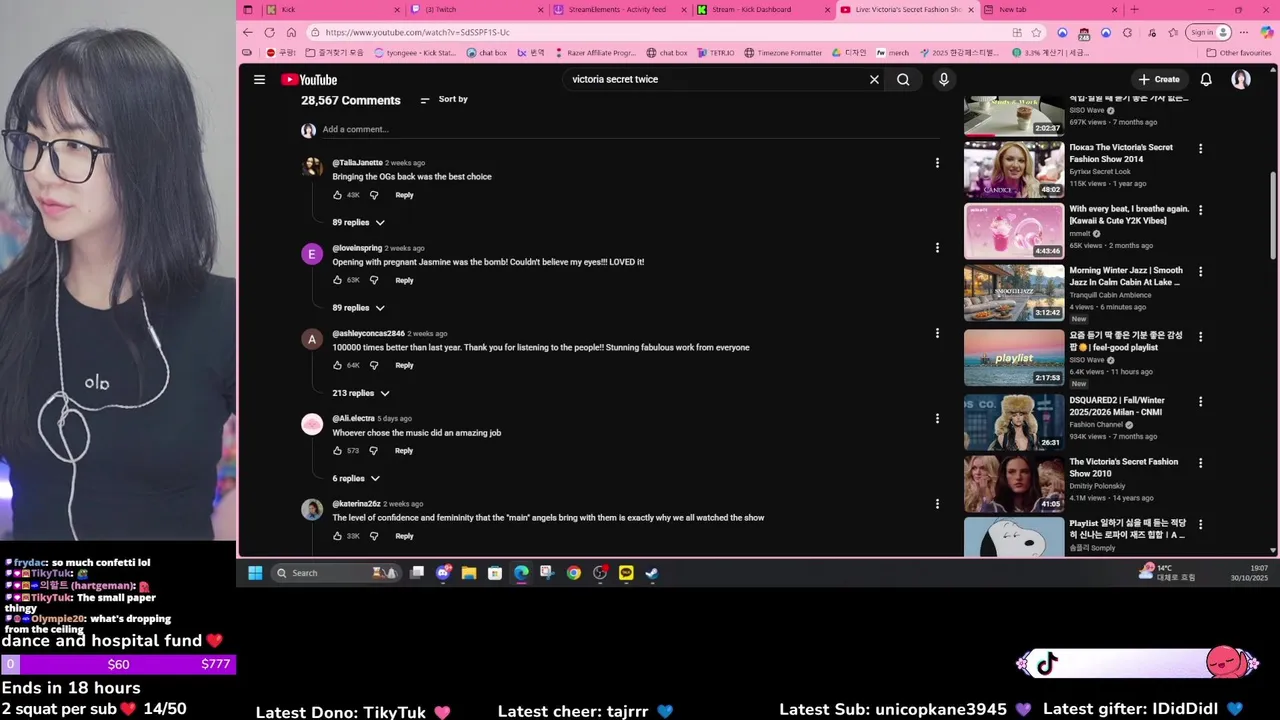This screenshot has width=1280, height=720.
Task: Go back with the browser back arrow
Action: coord(248,32)
